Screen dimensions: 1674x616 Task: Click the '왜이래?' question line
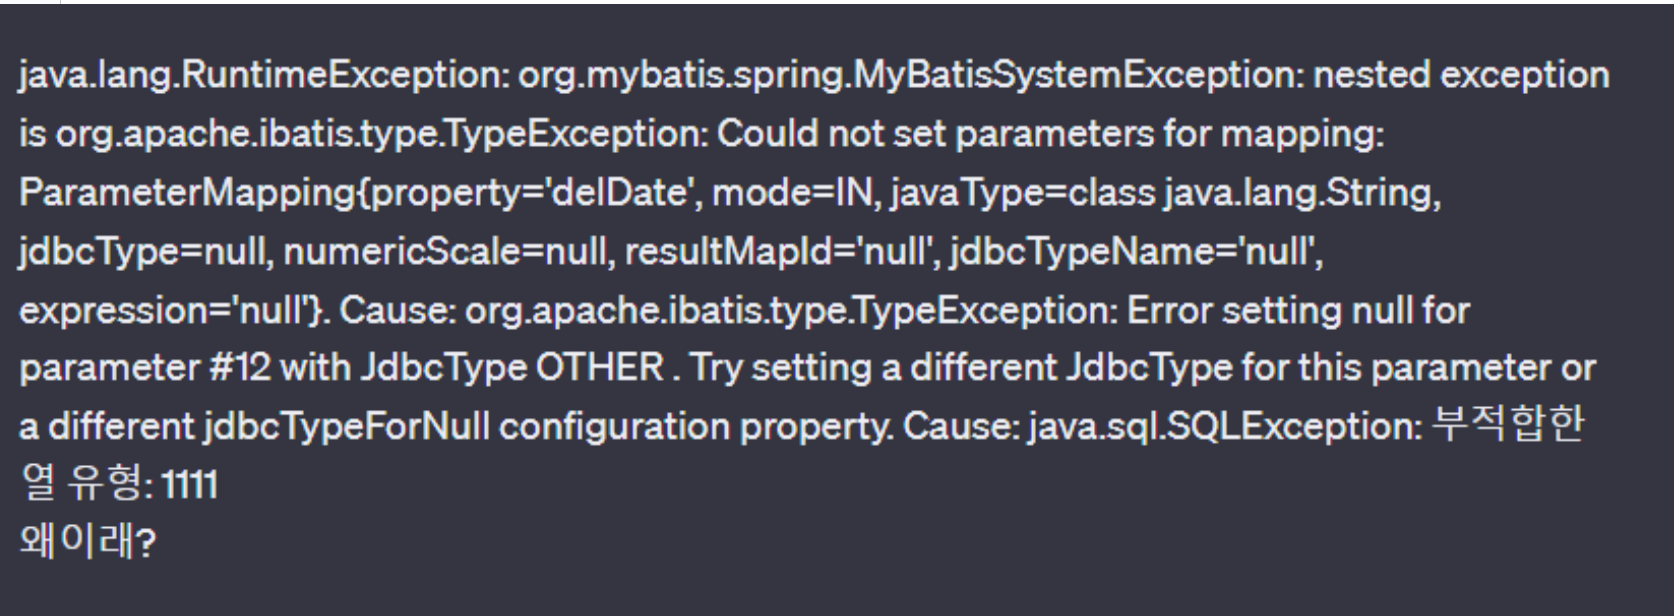[x=87, y=543]
